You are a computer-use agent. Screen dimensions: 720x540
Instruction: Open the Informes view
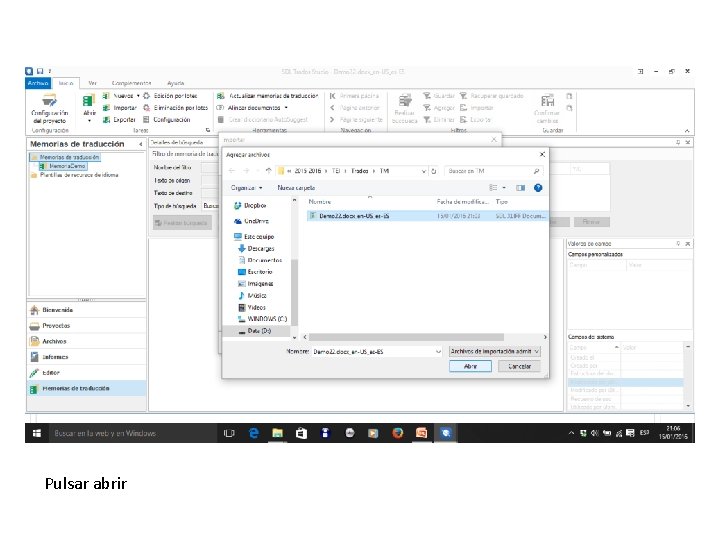click(x=86, y=357)
